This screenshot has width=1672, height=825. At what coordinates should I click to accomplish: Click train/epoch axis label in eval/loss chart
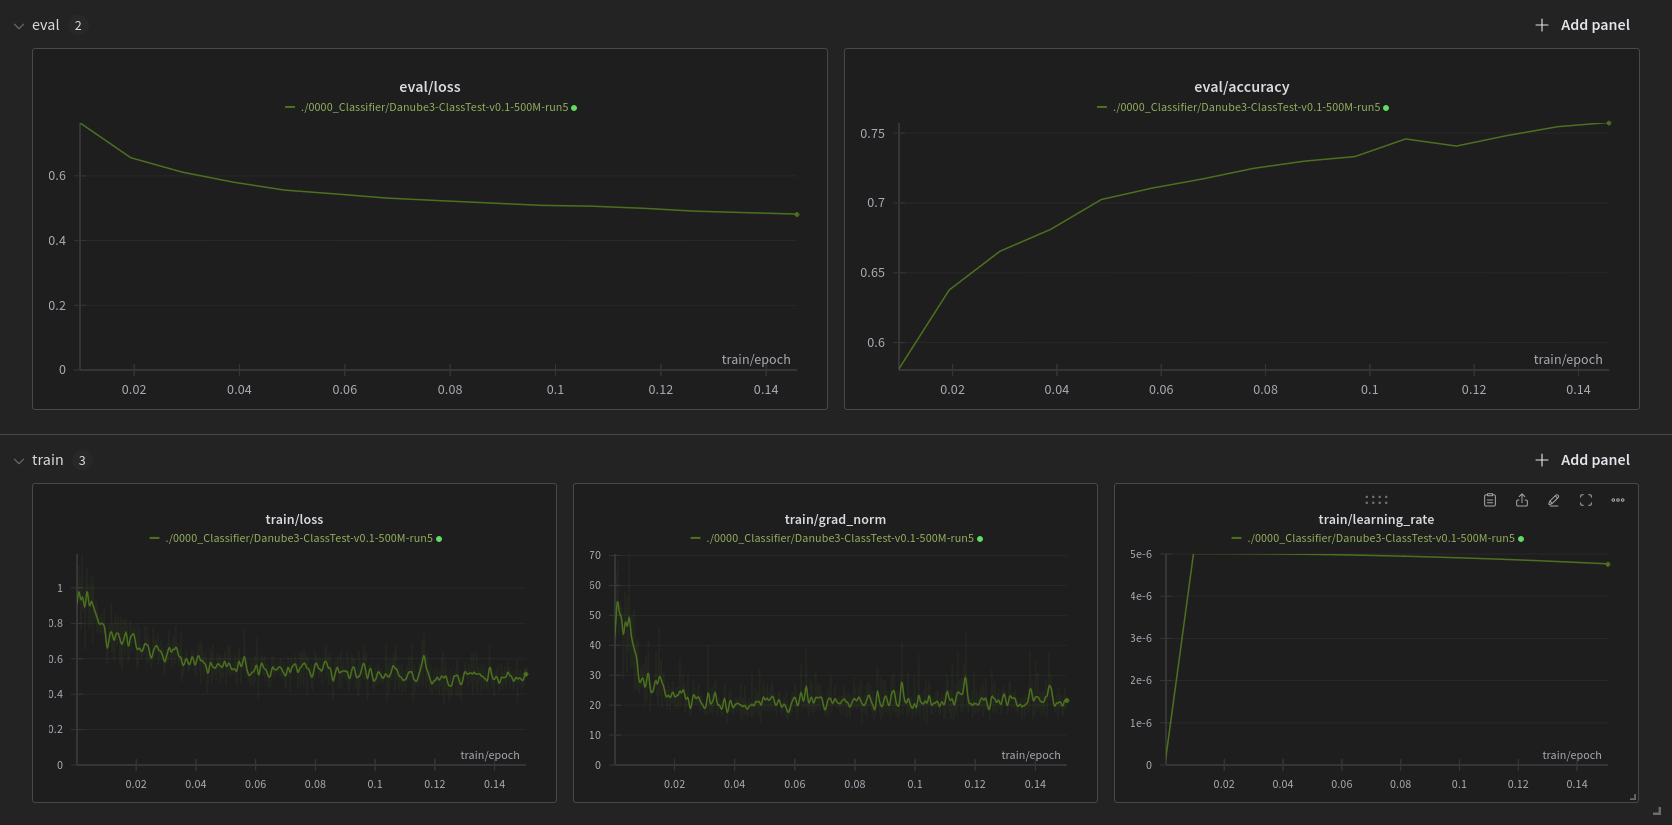click(756, 360)
